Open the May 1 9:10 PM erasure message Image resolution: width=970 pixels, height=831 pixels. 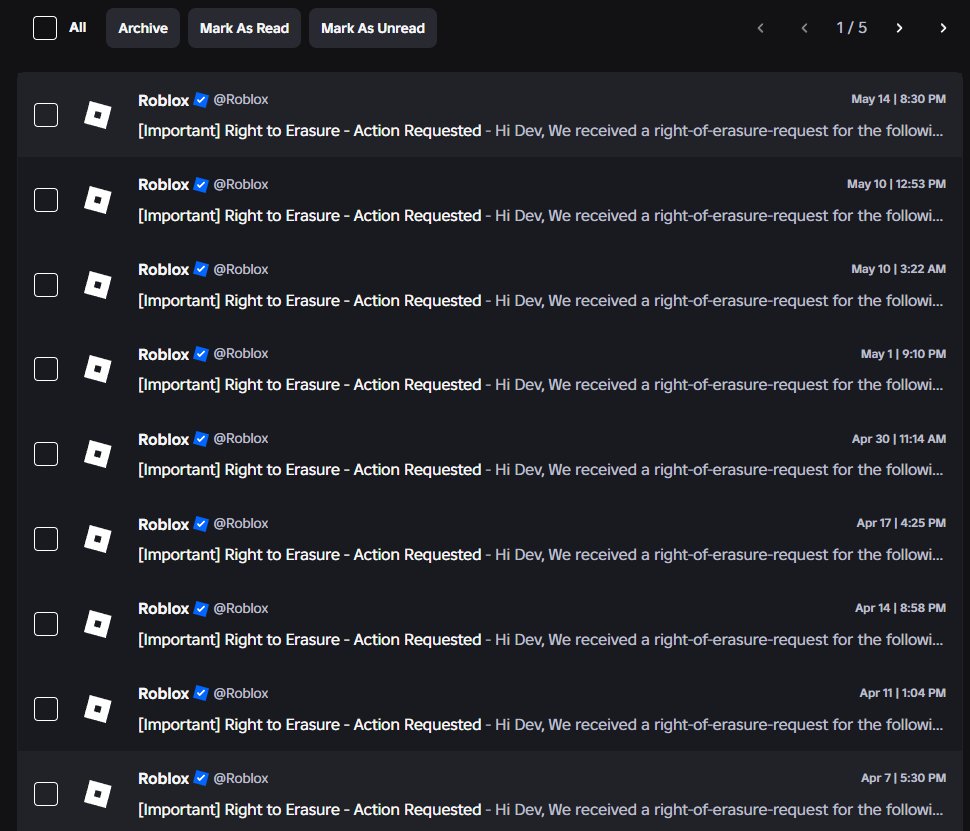click(x=490, y=369)
